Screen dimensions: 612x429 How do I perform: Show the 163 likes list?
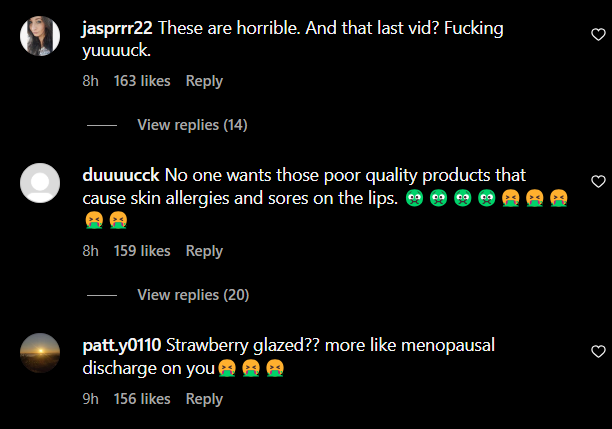click(x=142, y=81)
